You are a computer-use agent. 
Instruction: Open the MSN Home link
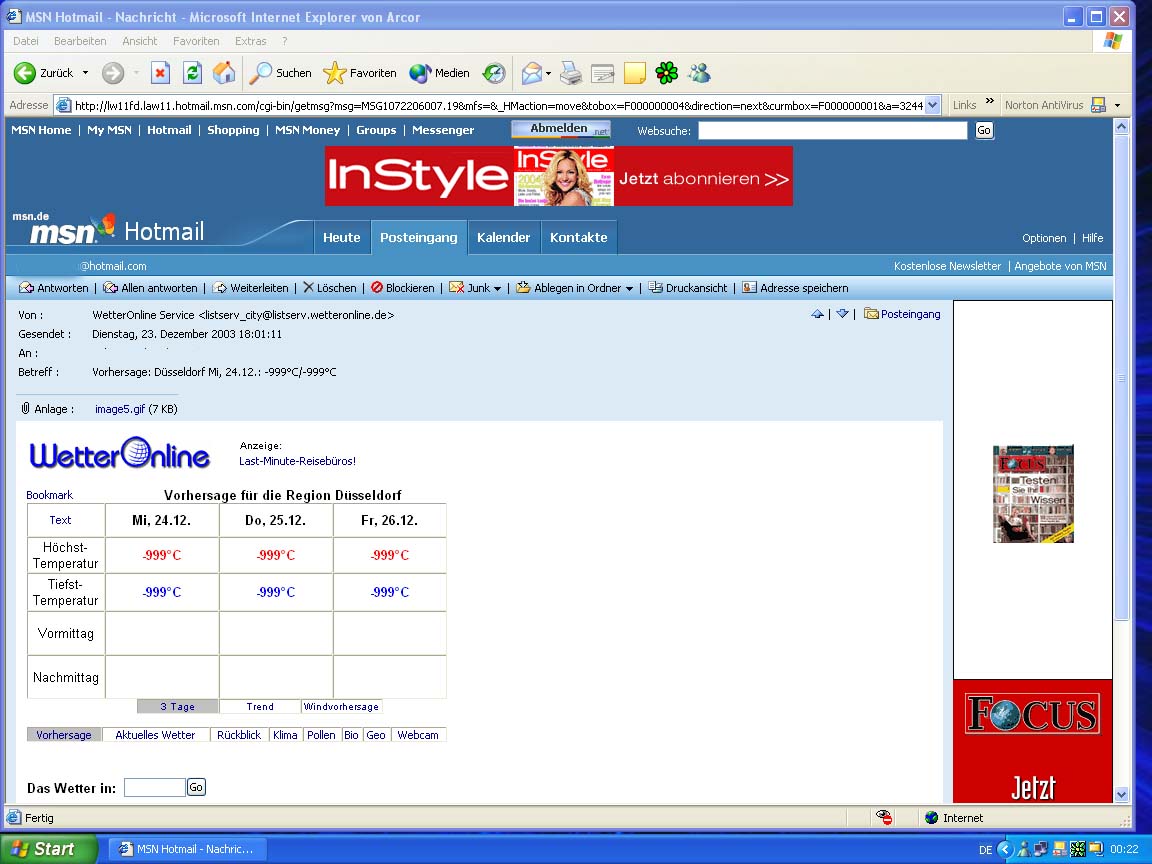(41, 130)
